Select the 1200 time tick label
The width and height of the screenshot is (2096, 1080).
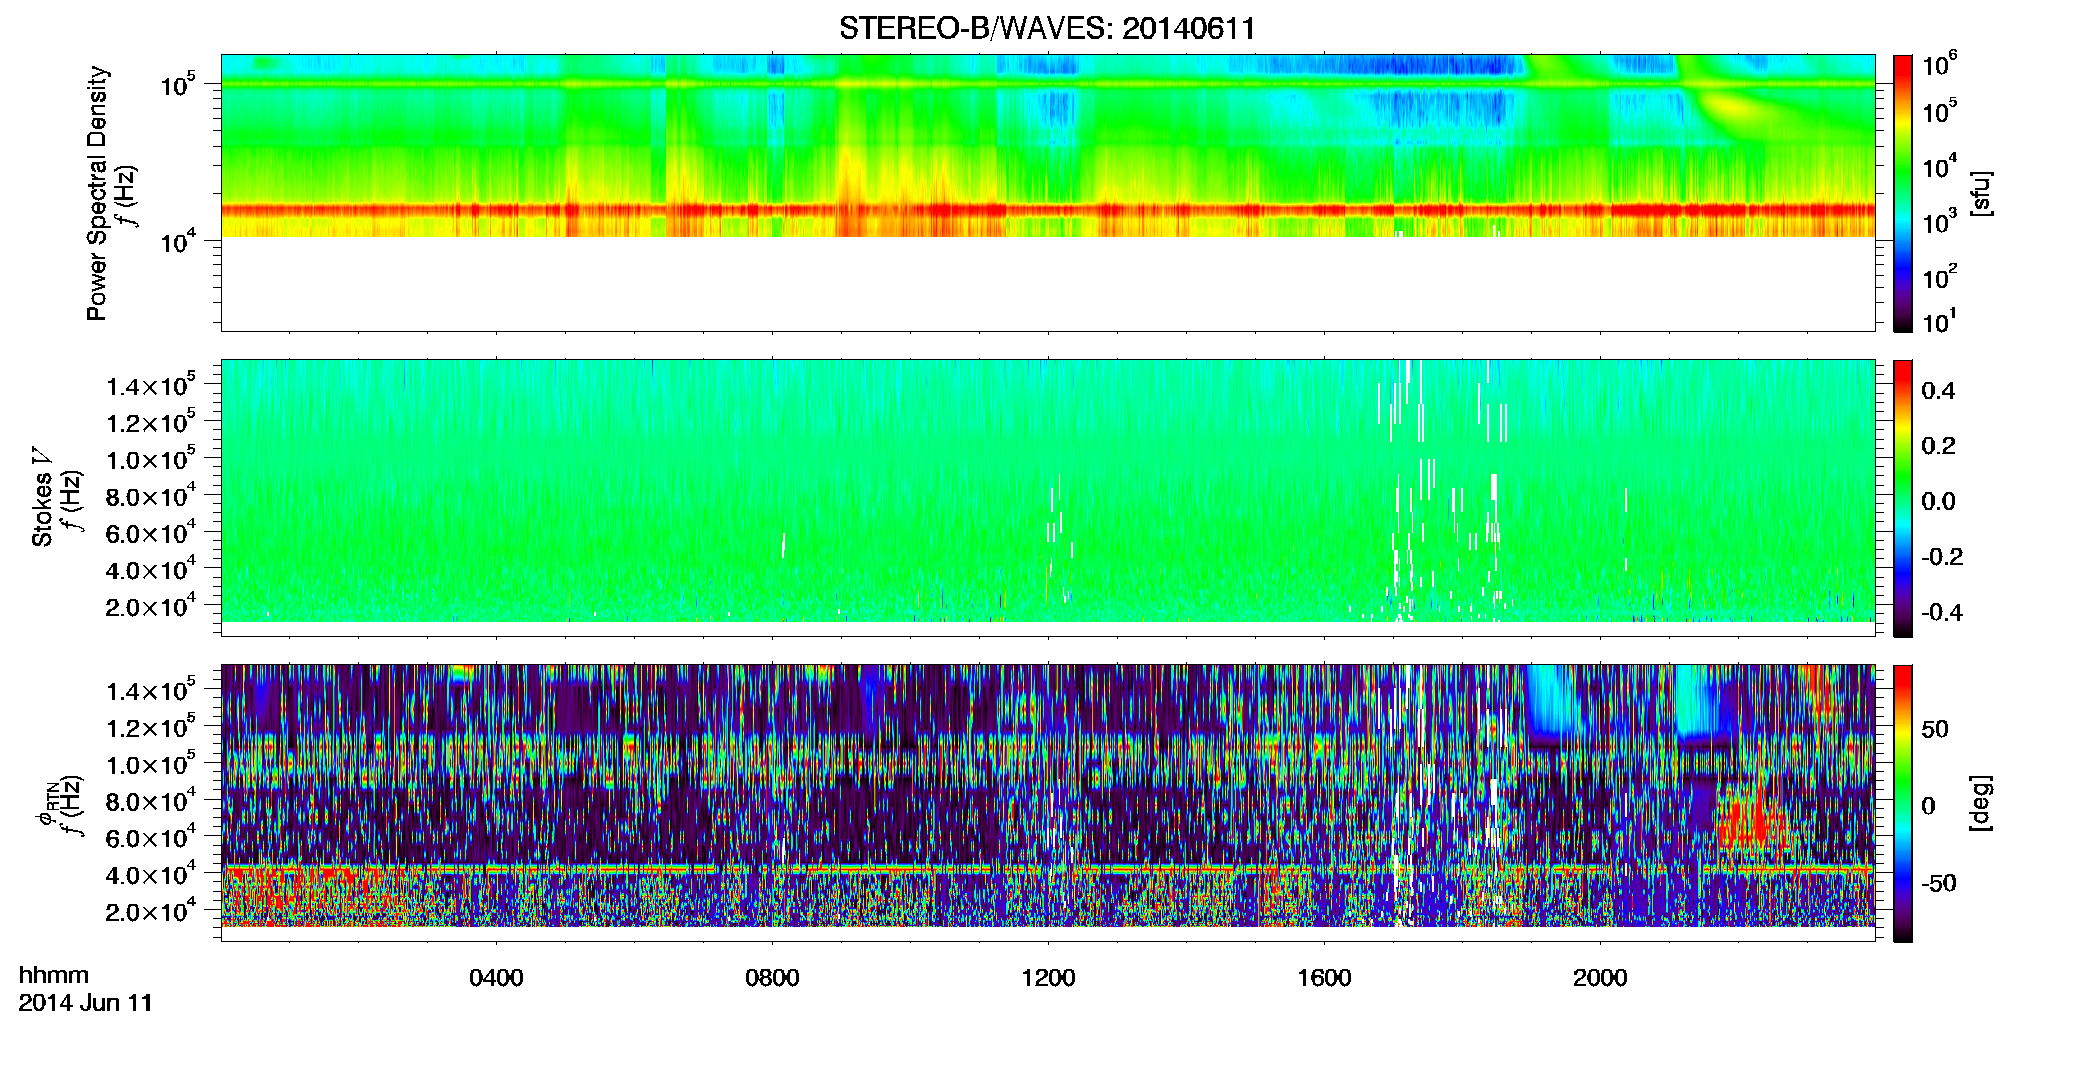(1048, 977)
